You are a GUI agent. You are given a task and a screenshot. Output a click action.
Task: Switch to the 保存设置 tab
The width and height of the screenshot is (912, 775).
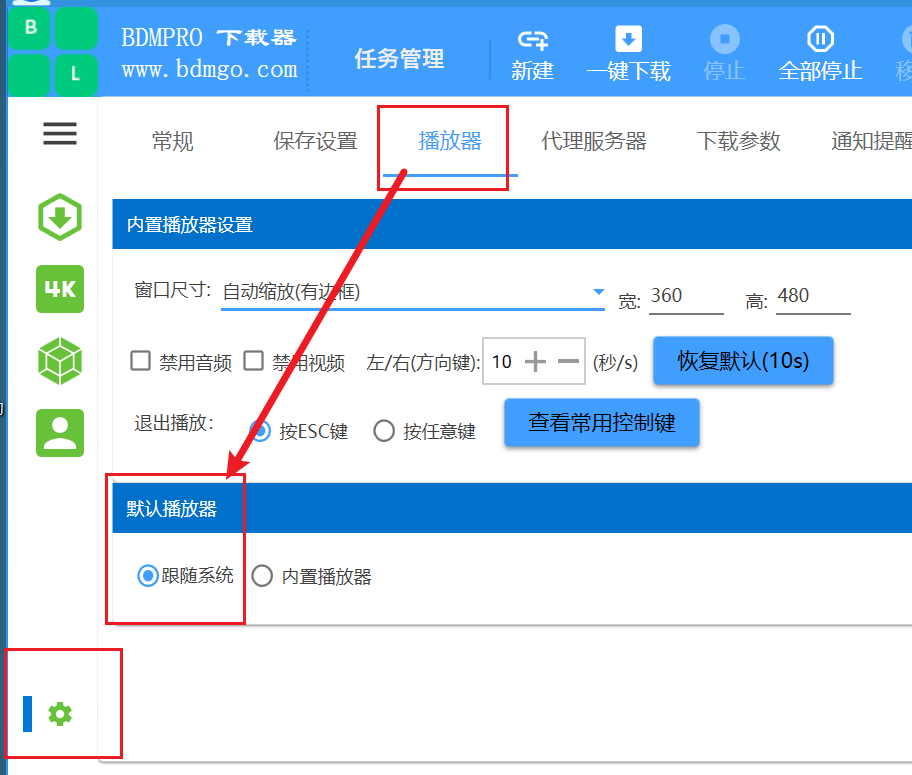(316, 141)
